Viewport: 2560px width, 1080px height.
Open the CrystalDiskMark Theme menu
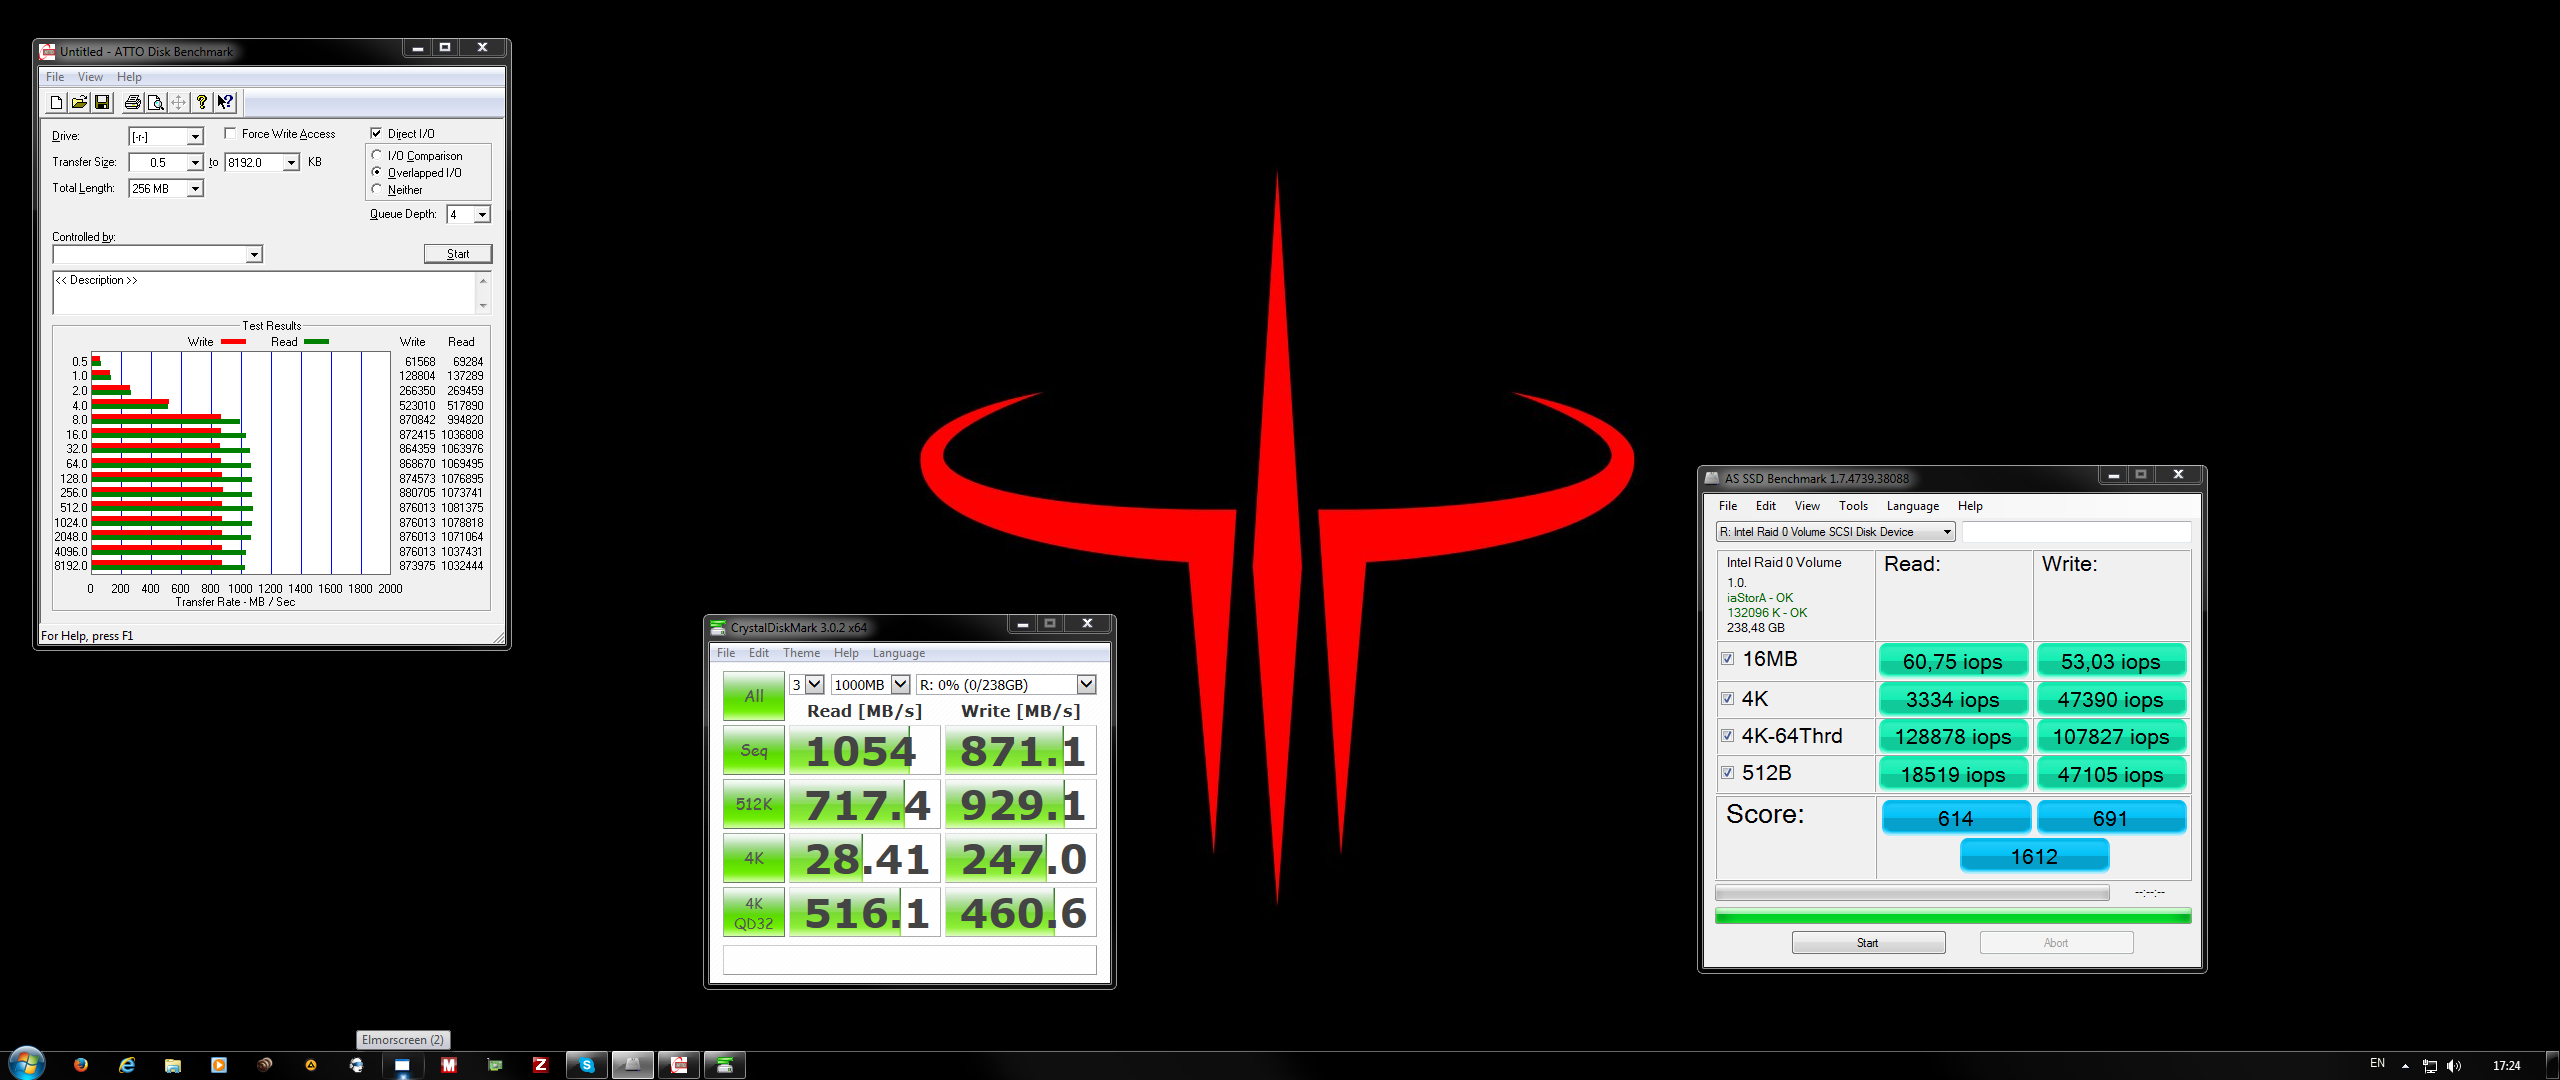(x=801, y=653)
